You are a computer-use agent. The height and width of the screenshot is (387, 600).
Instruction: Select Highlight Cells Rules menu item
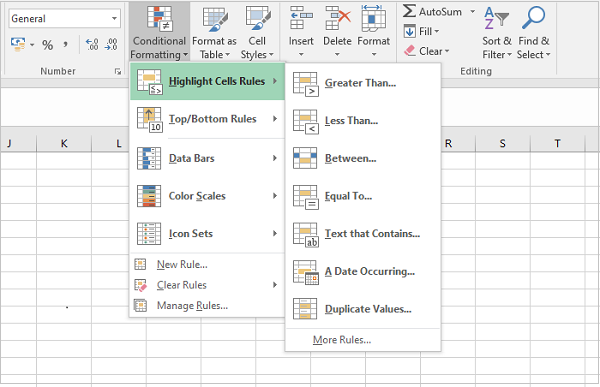tap(207, 82)
